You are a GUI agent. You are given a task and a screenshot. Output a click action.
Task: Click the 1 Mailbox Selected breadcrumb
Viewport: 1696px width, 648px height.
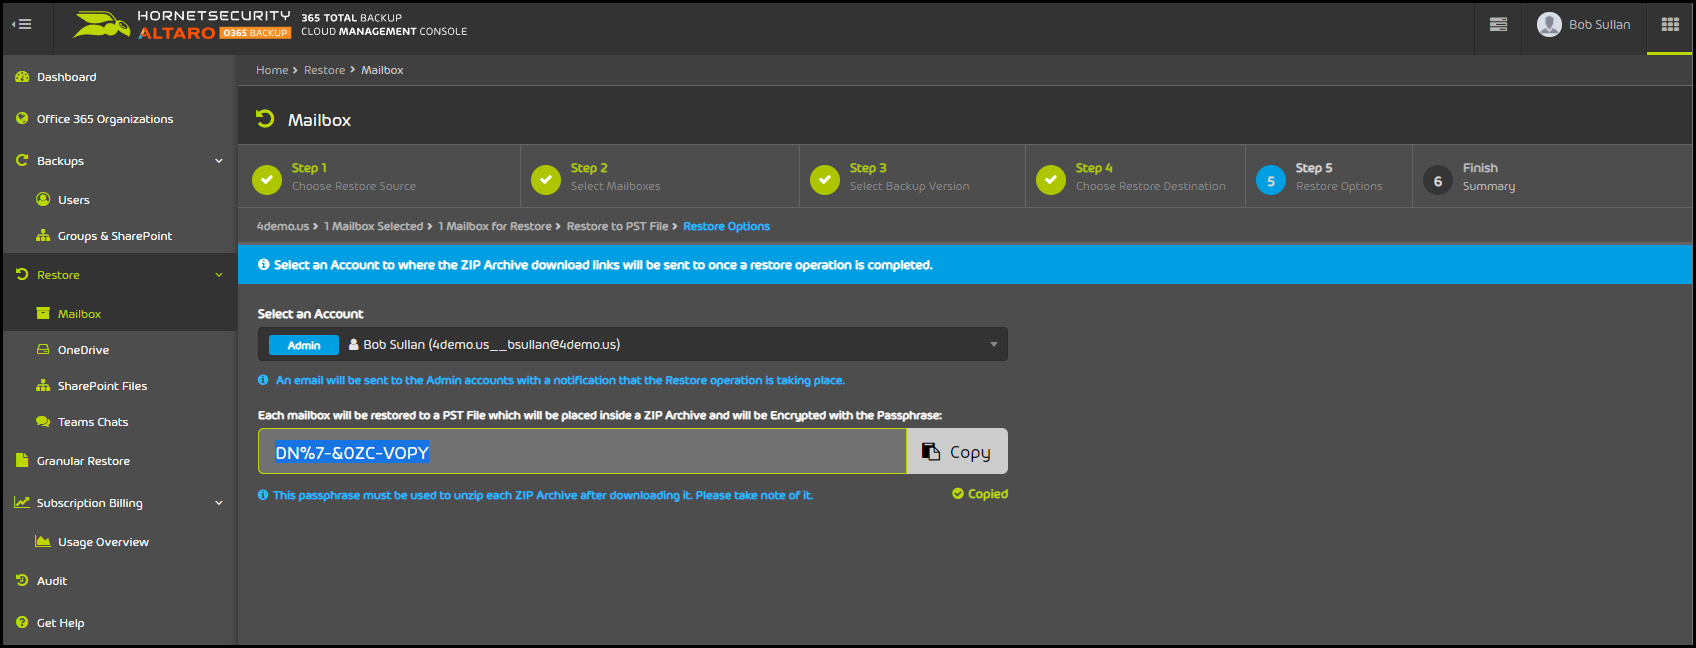pos(373,226)
